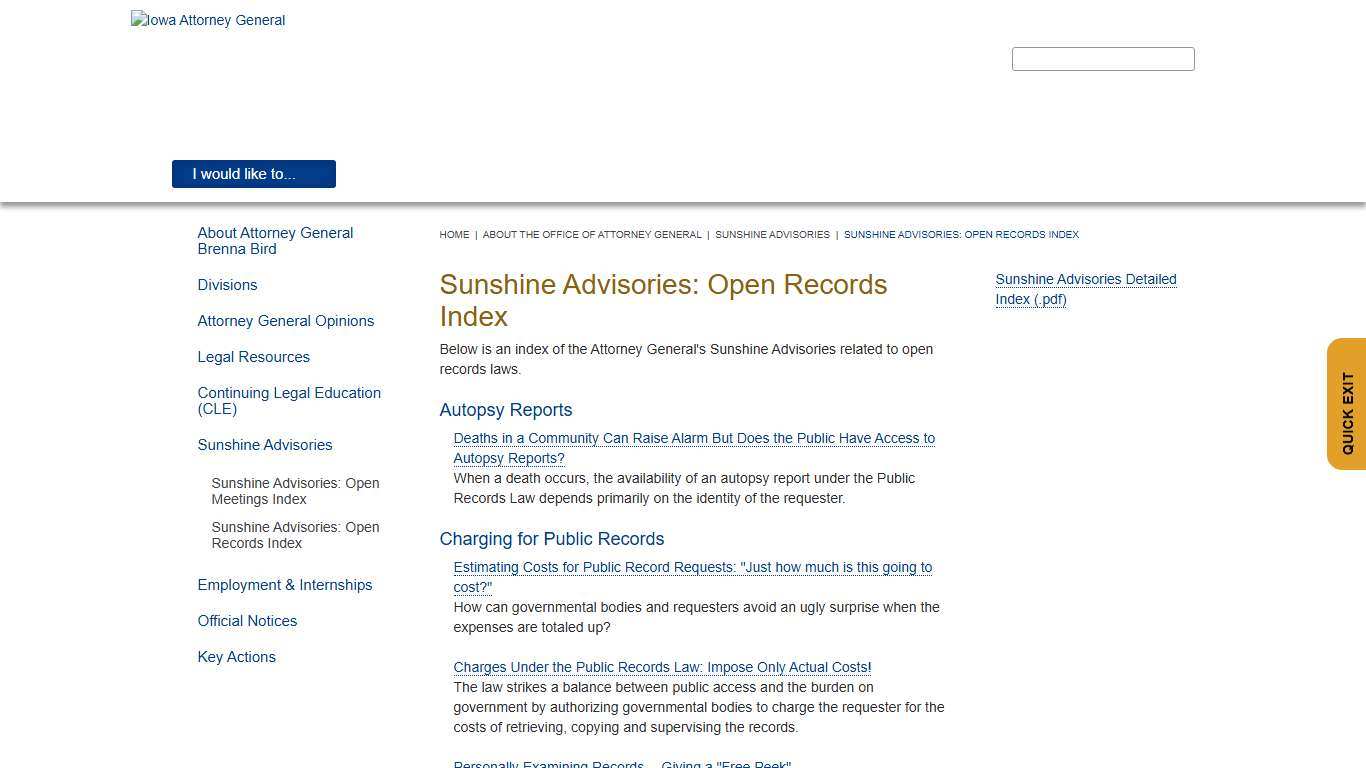Viewport: 1366px width, 768px height.
Task: Select Sunshine Advisories: Open Records Index
Action: [x=295, y=535]
